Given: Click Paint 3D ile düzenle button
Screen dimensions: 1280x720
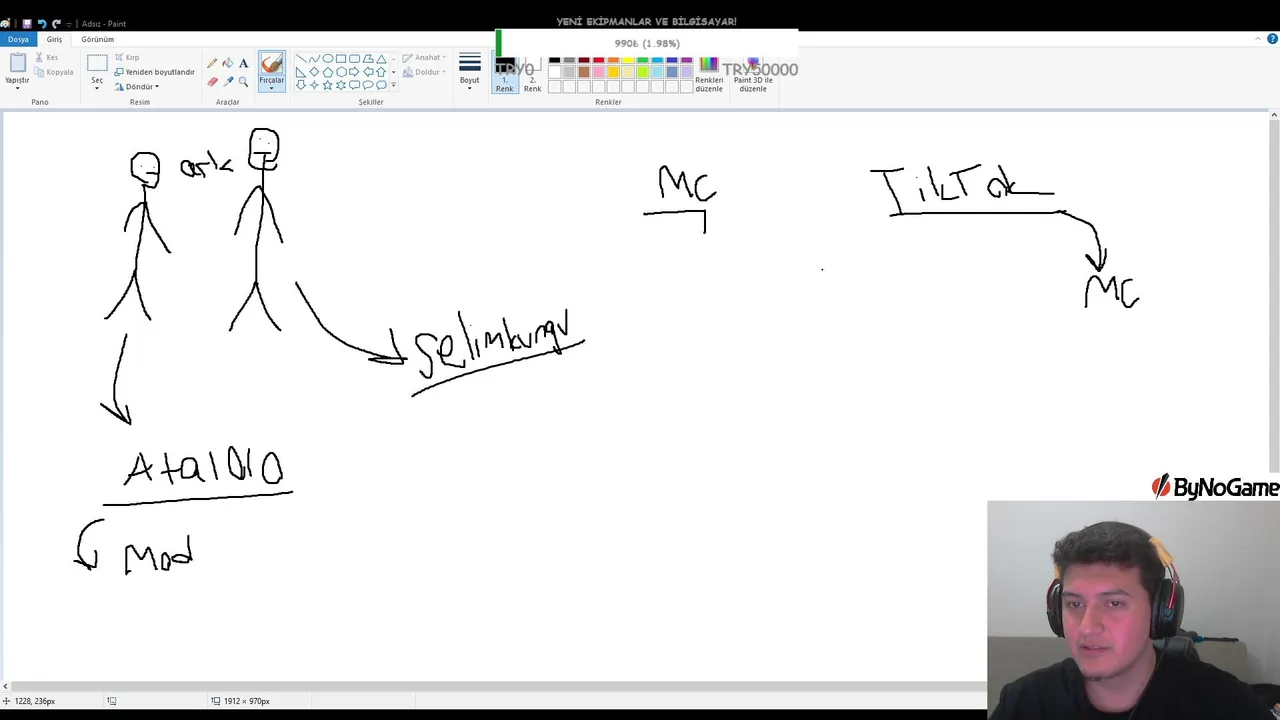Looking at the screenshot, I should coord(753,74).
